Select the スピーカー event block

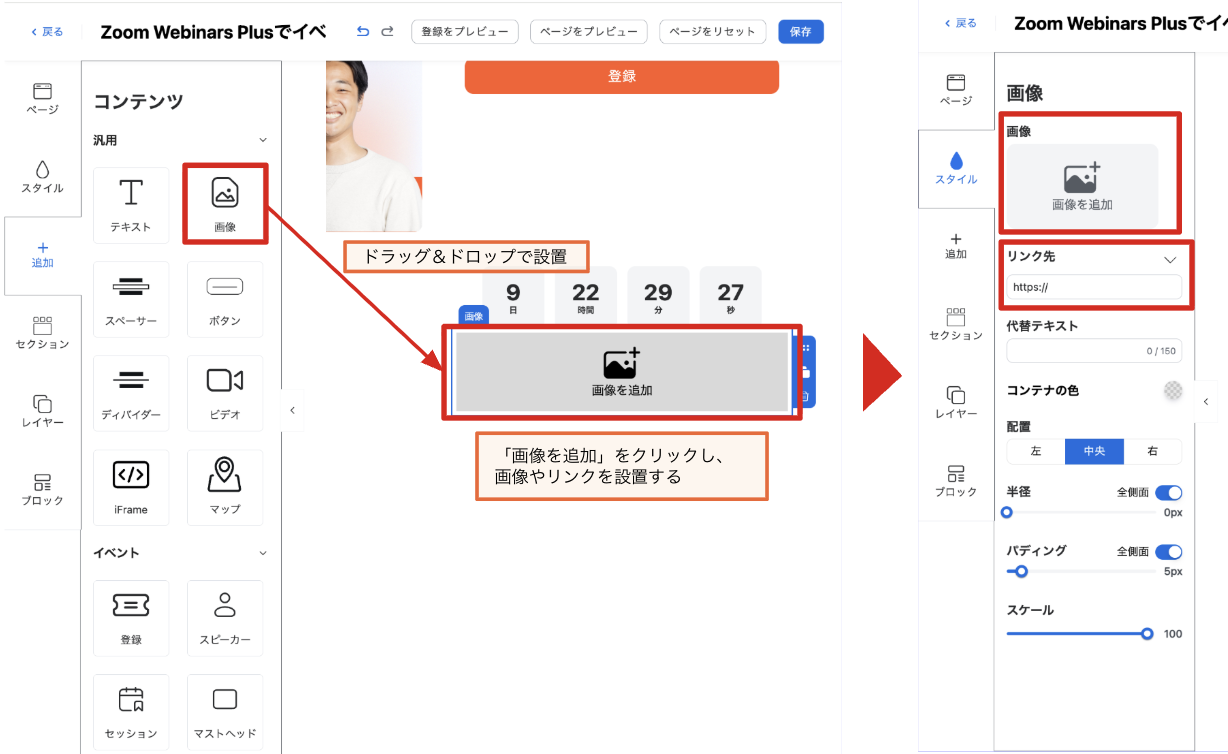click(225, 618)
